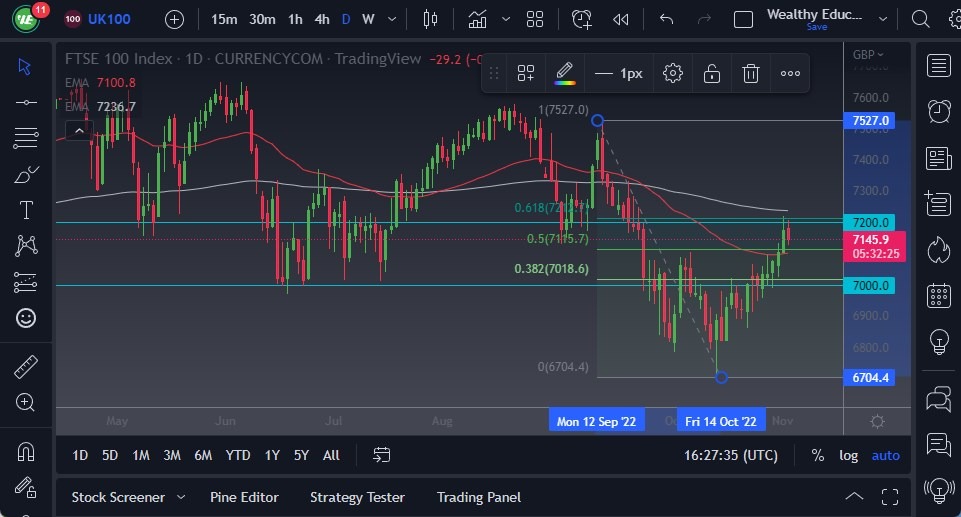Viewport: 961px width, 517px height.
Task: Undo the last action
Action: pos(666,20)
